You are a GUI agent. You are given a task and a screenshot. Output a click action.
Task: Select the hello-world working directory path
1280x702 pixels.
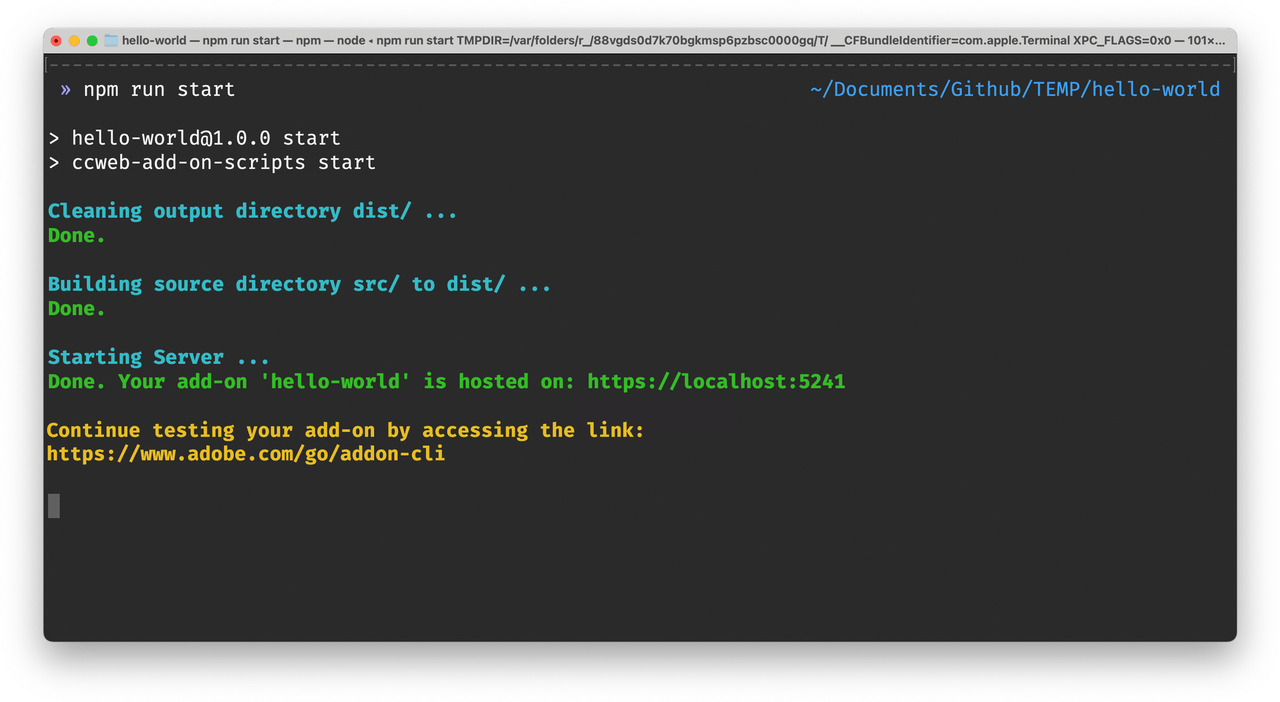click(x=1016, y=89)
